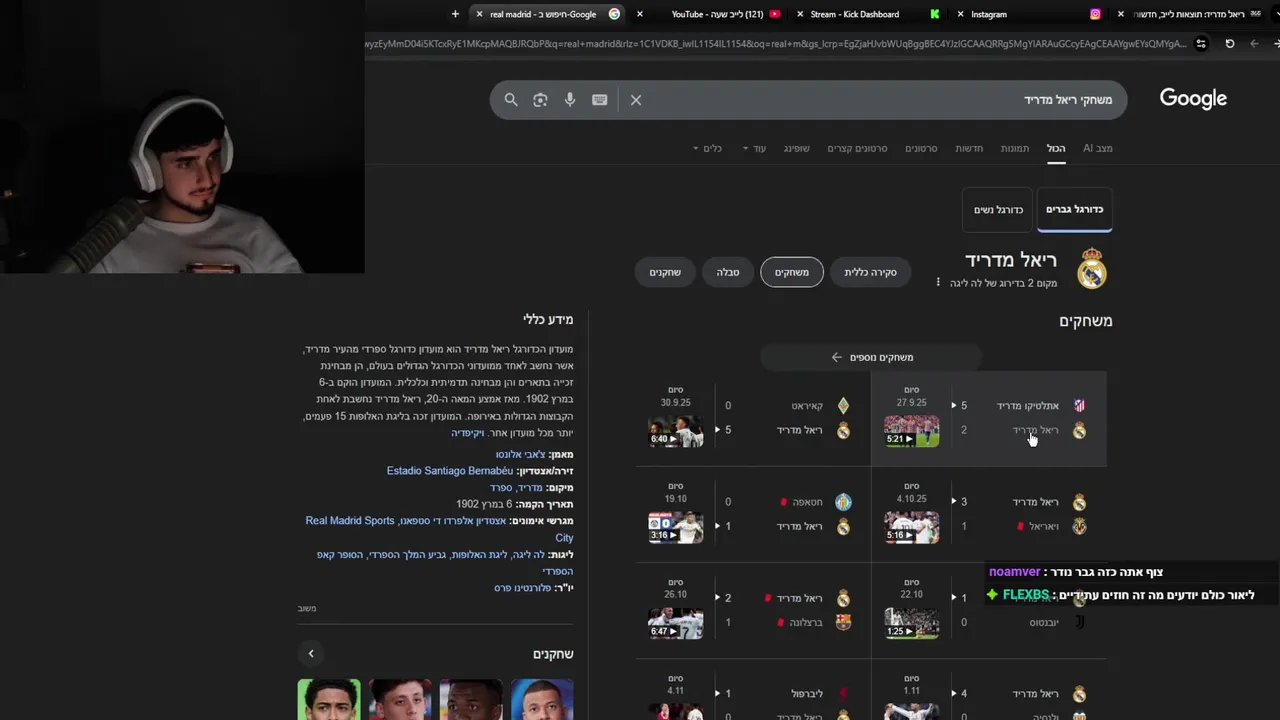Click the magnifier search icon
Image resolution: width=1280 pixels, height=720 pixels.
[511, 100]
